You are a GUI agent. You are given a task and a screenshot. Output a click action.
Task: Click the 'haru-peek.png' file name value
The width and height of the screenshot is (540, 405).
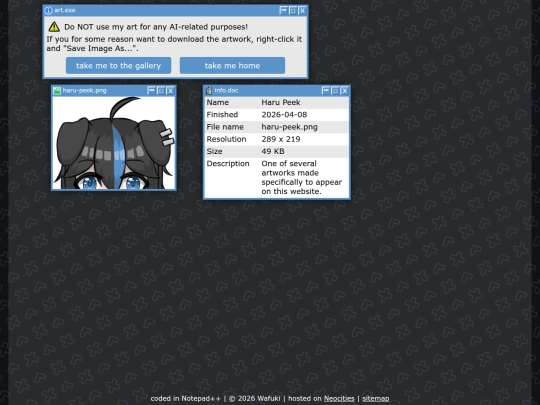pos(289,127)
